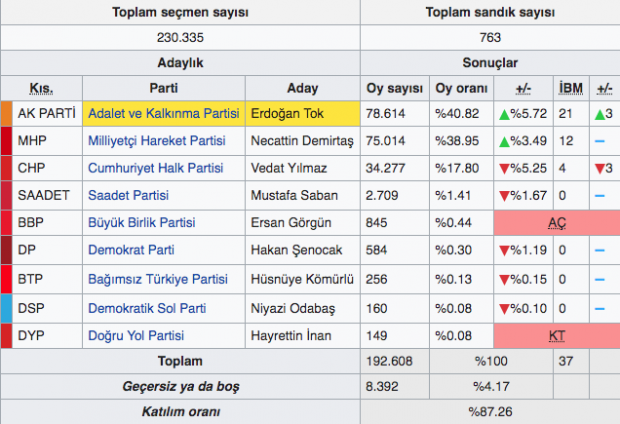Click the total voter count 230.335
The width and height of the screenshot is (620, 424).
click(x=180, y=38)
